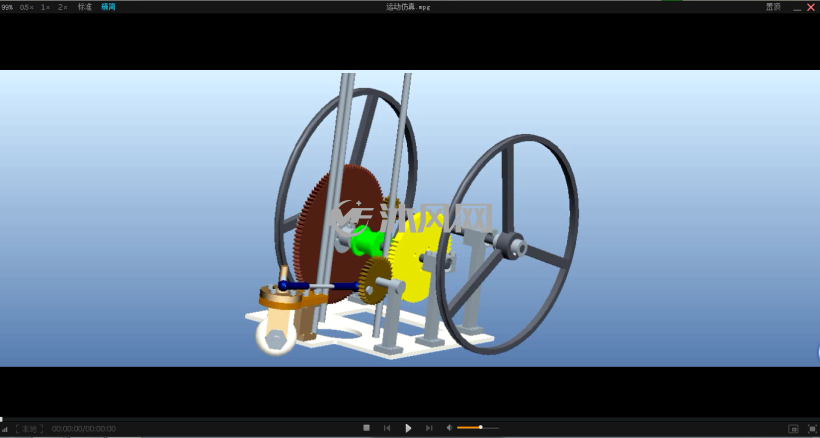Set playback speed to 2×

tap(63, 7)
